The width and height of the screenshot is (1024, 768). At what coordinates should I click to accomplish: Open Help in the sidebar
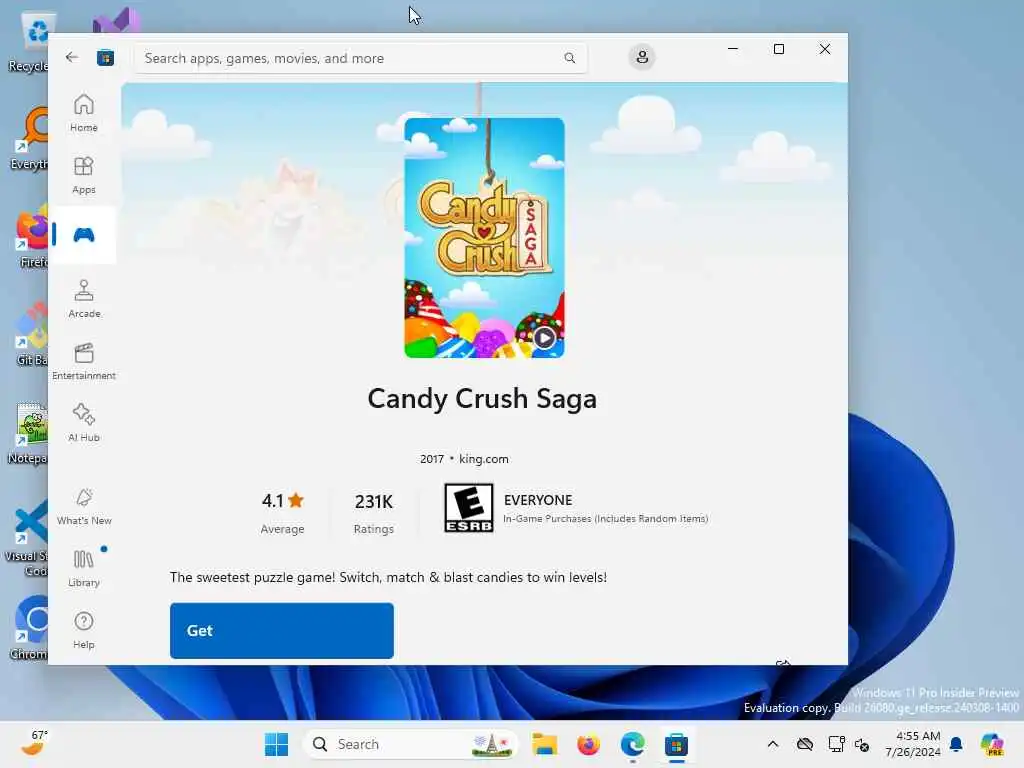point(84,630)
